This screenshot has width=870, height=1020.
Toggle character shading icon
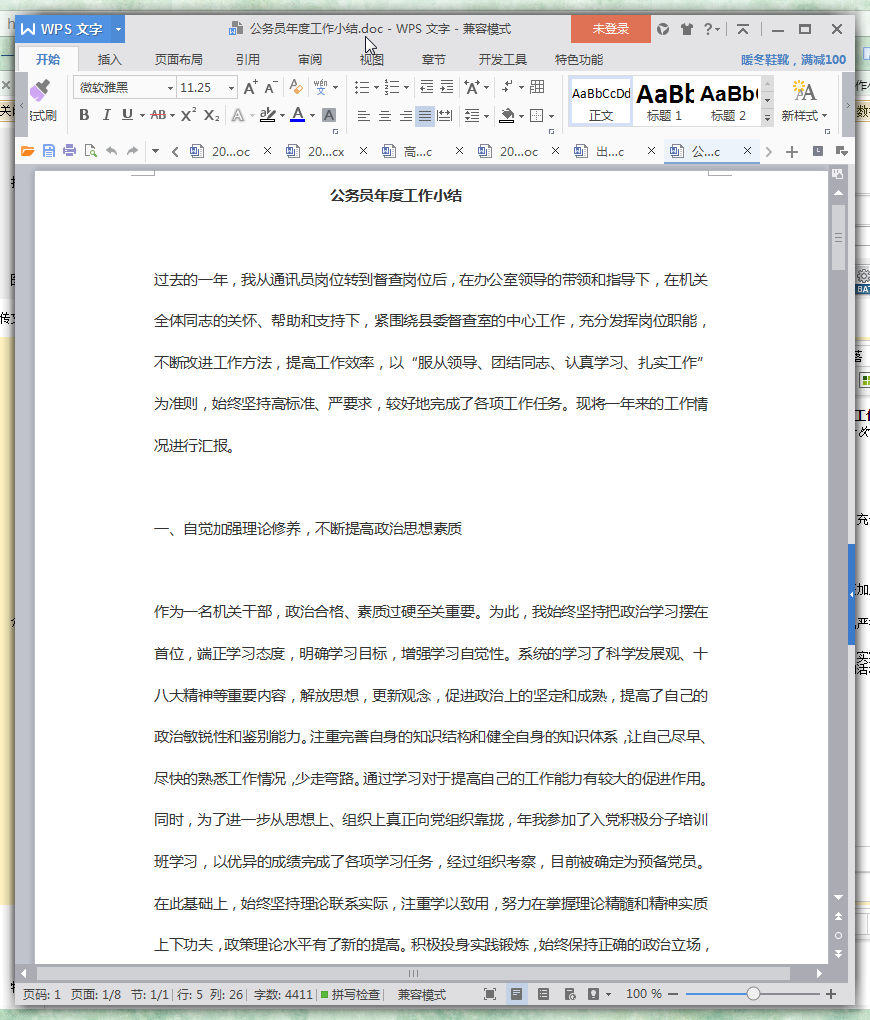[x=329, y=115]
